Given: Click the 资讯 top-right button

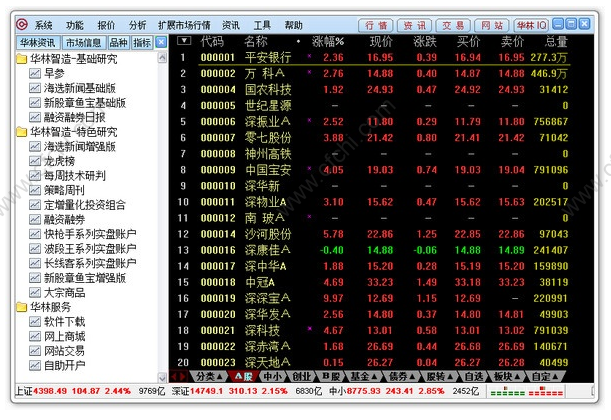Looking at the screenshot, I should (414, 25).
